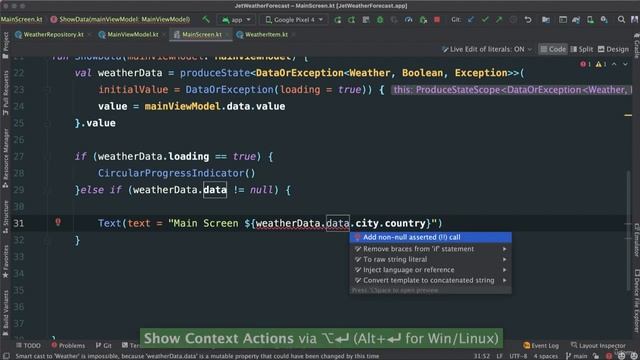Viewport: 640px width, 360px height.
Task: Click the Git Update Project arrow icon
Action: point(471,20)
